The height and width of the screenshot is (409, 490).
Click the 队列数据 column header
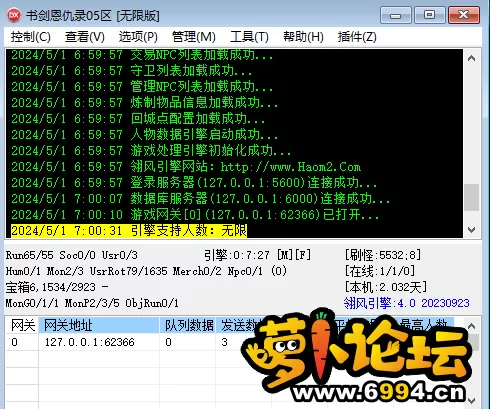coord(188,325)
